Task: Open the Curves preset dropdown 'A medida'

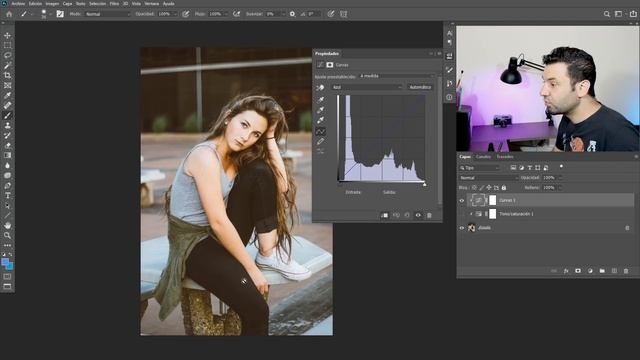Action: [x=396, y=76]
